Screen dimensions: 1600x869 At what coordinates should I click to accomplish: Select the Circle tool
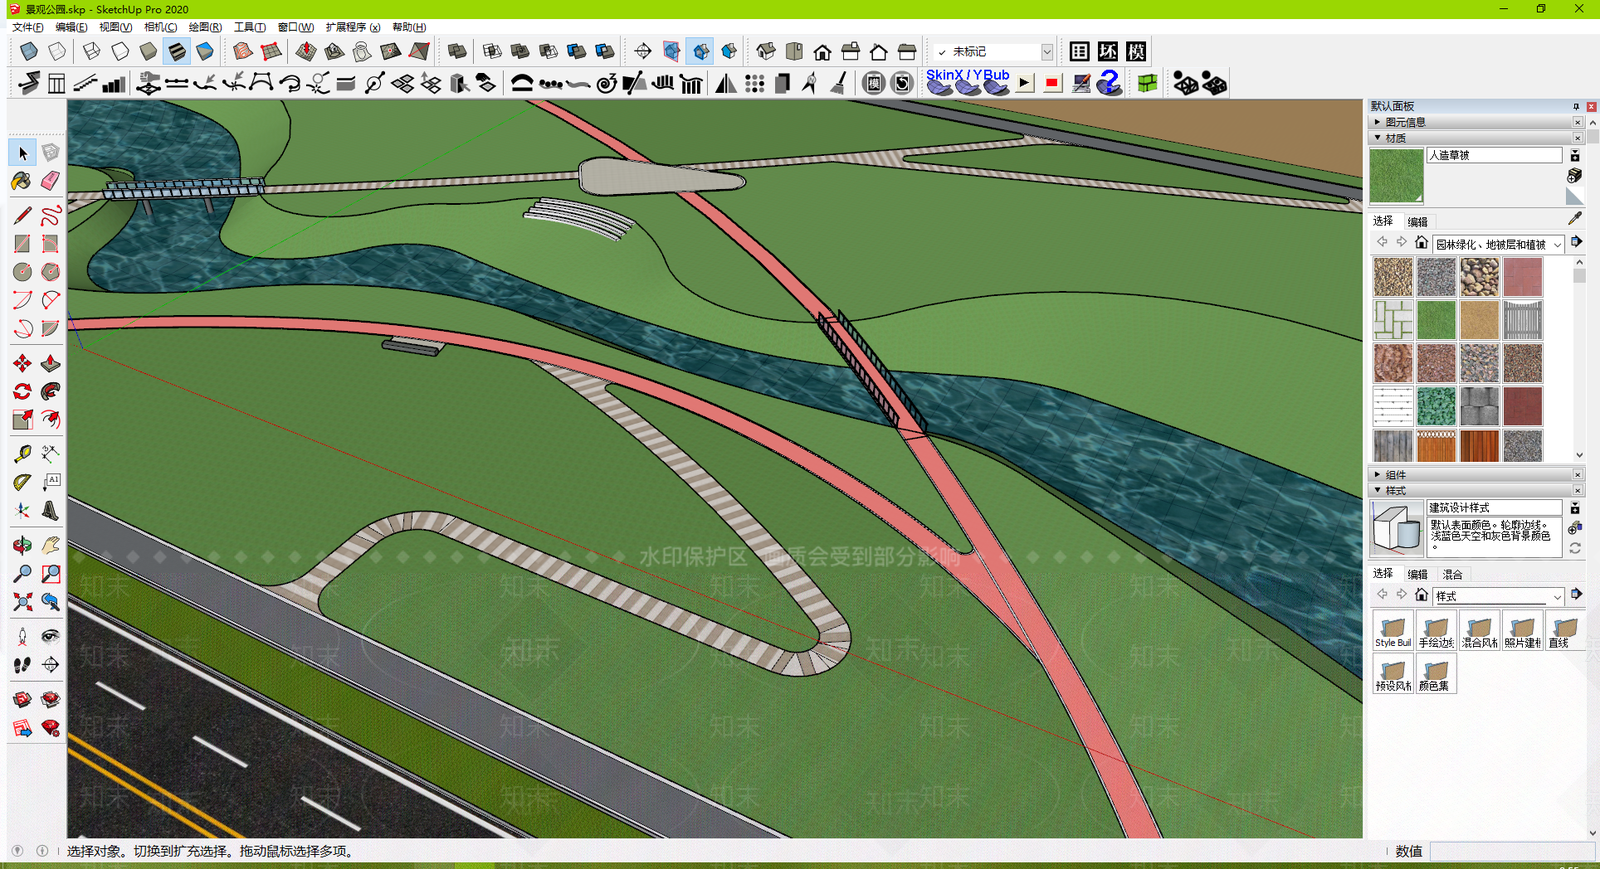[22, 272]
